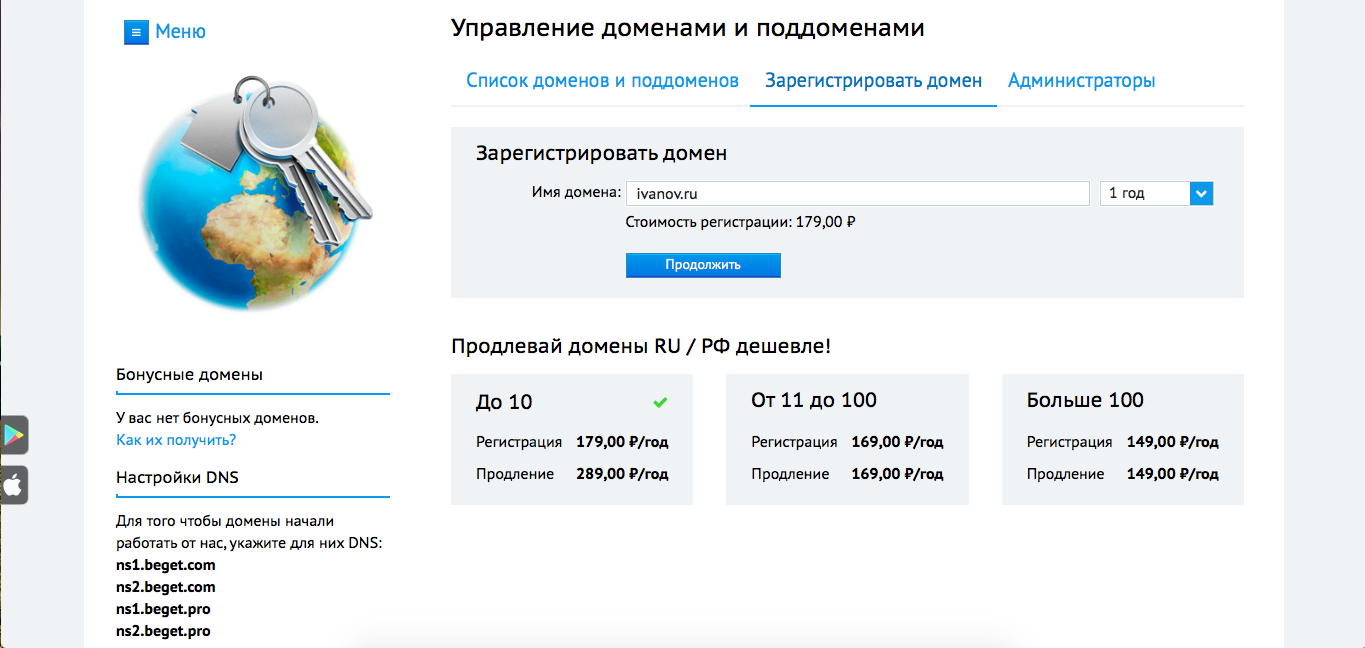Click the ns2.beget.pro DNS entry
This screenshot has width=1365, height=648.
click(x=163, y=631)
